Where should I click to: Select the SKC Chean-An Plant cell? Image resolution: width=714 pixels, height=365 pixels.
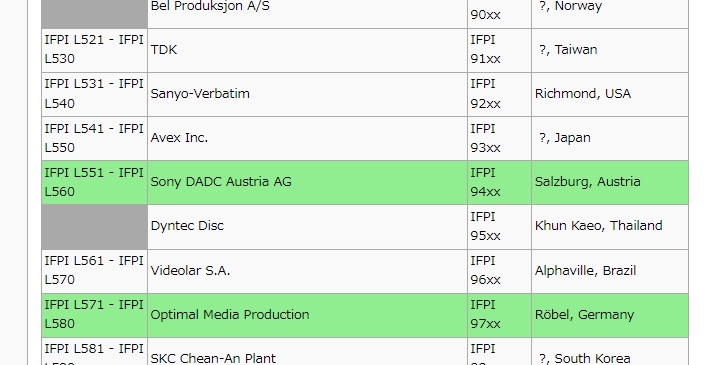point(307,351)
